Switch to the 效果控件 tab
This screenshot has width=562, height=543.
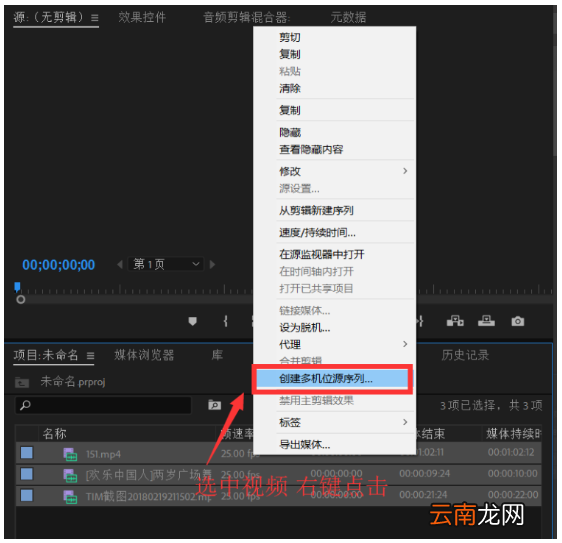142,17
